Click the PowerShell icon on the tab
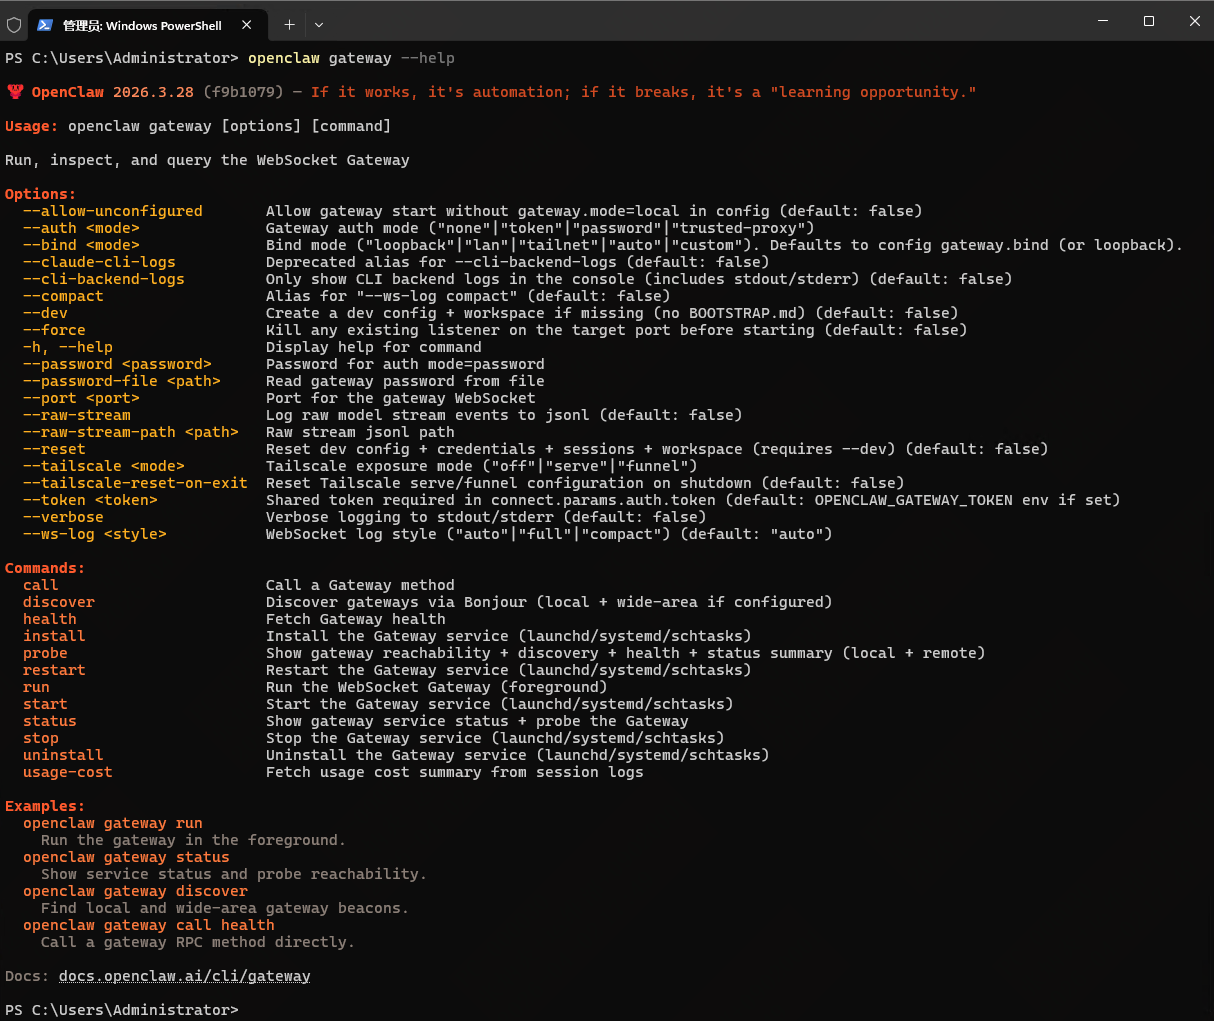 pyautogui.click(x=45, y=25)
